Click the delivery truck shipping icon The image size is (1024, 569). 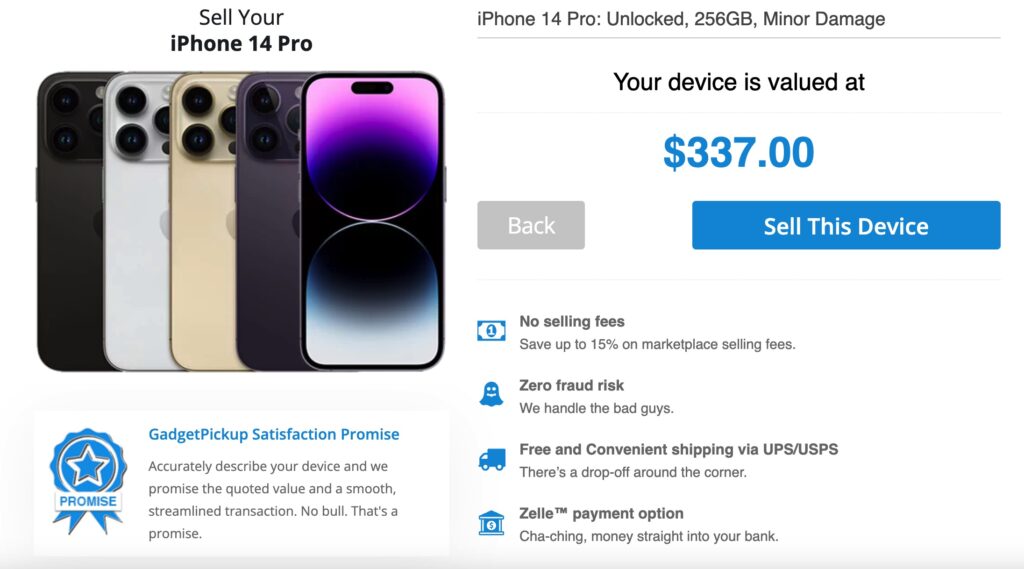tap(492, 460)
